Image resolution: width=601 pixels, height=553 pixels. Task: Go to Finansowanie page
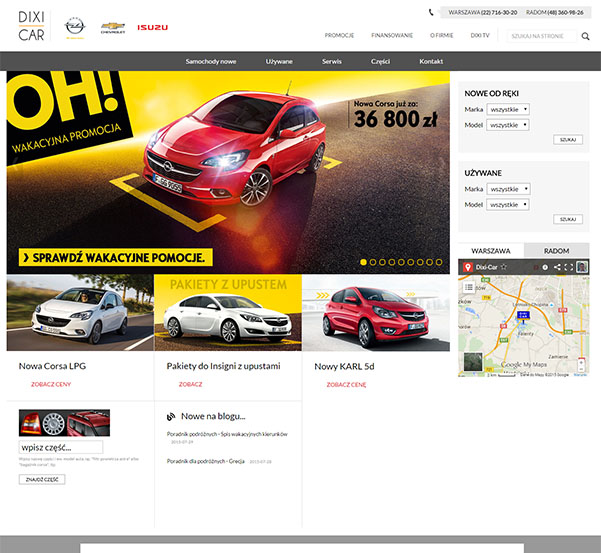[x=392, y=35]
